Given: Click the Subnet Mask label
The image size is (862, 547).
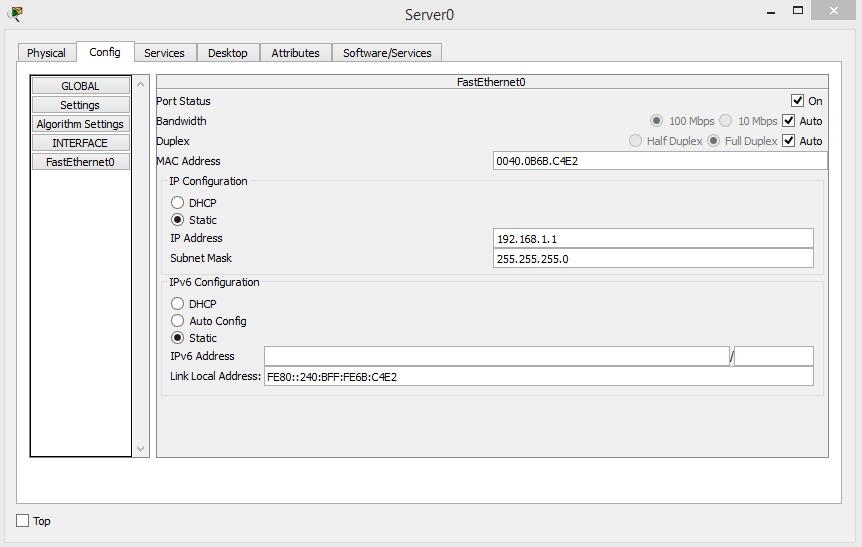Looking at the screenshot, I should coord(201,258).
